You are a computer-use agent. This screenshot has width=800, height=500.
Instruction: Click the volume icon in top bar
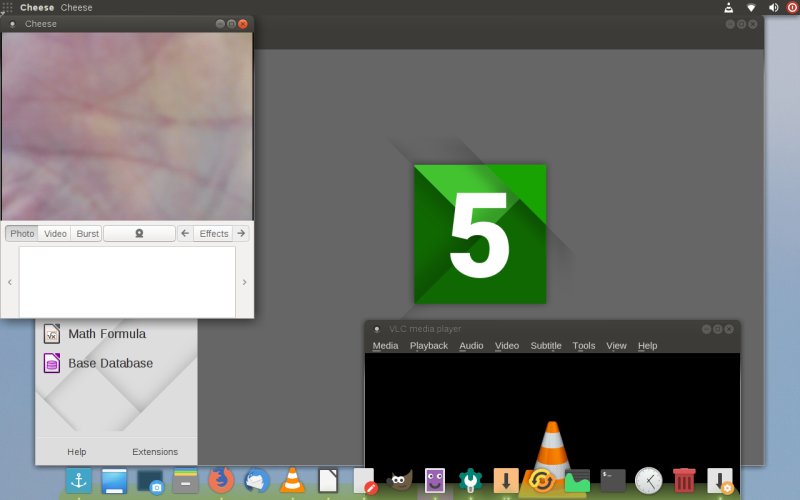coord(773,8)
